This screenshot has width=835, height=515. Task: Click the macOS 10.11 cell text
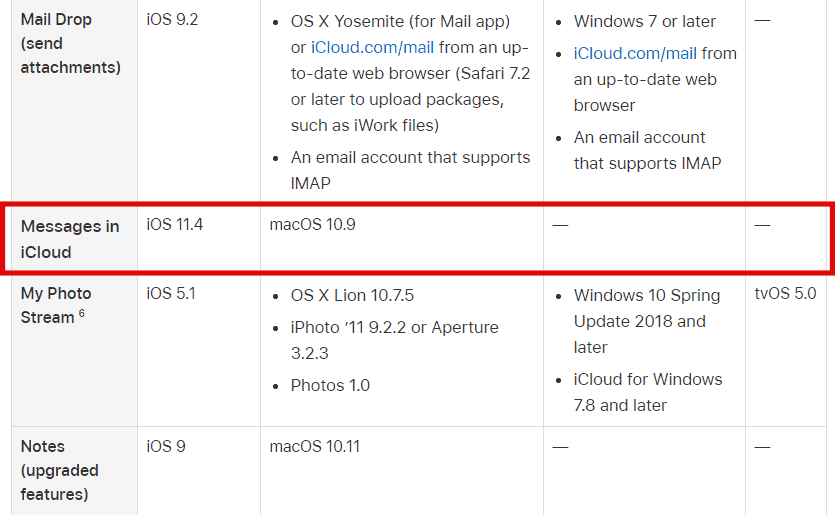(x=315, y=446)
